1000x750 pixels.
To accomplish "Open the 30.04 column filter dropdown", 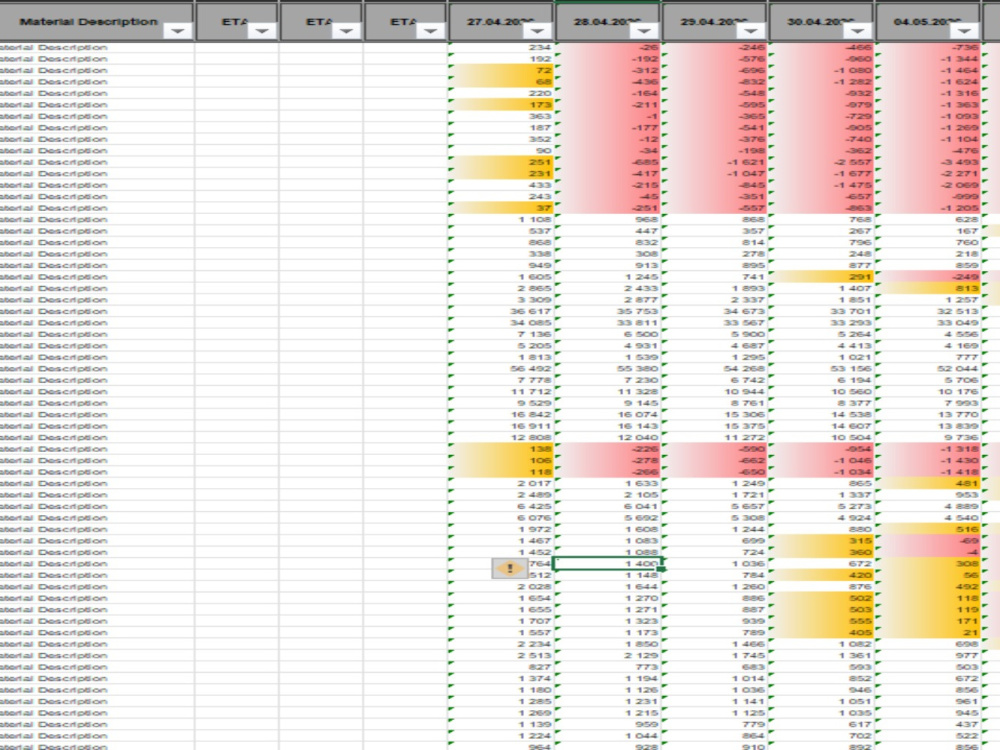I will tap(858, 31).
